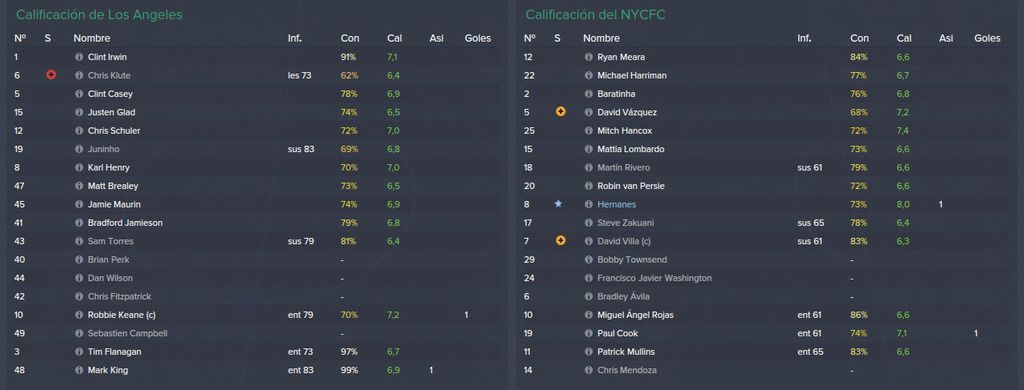Click the info icon next to Ryan Meara

pyautogui.click(x=588, y=57)
